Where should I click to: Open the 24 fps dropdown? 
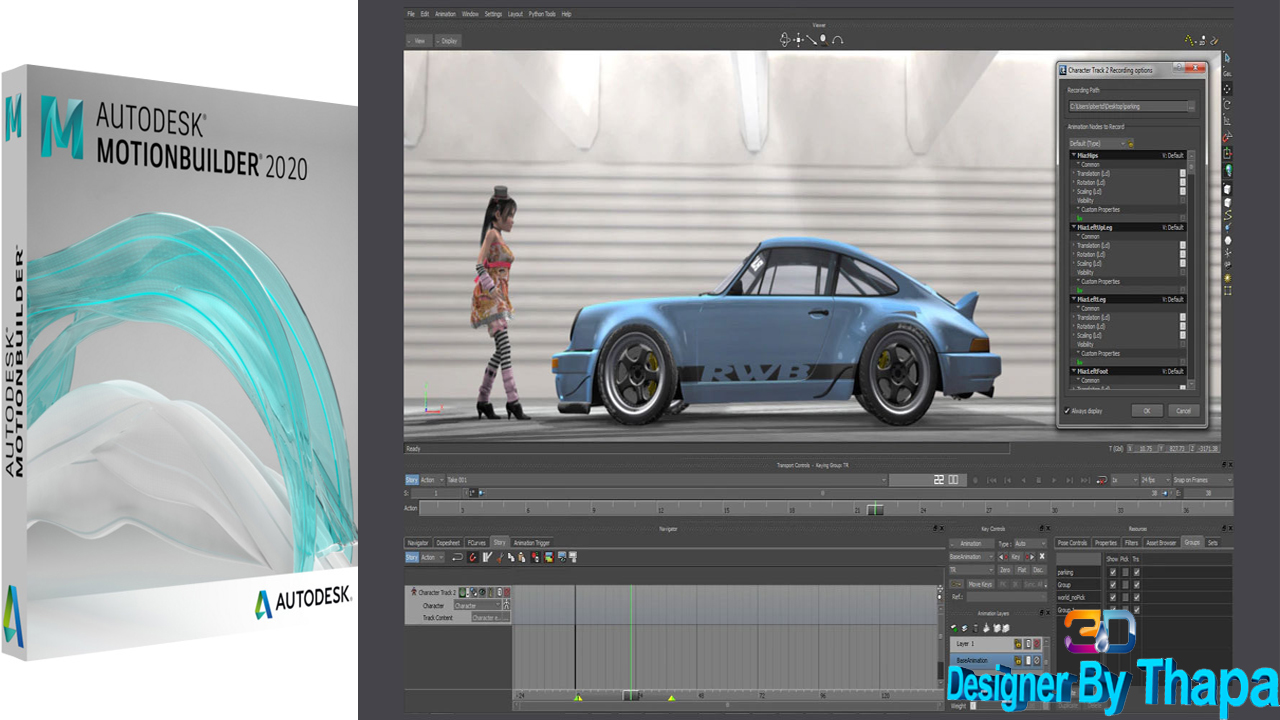[x=1155, y=480]
